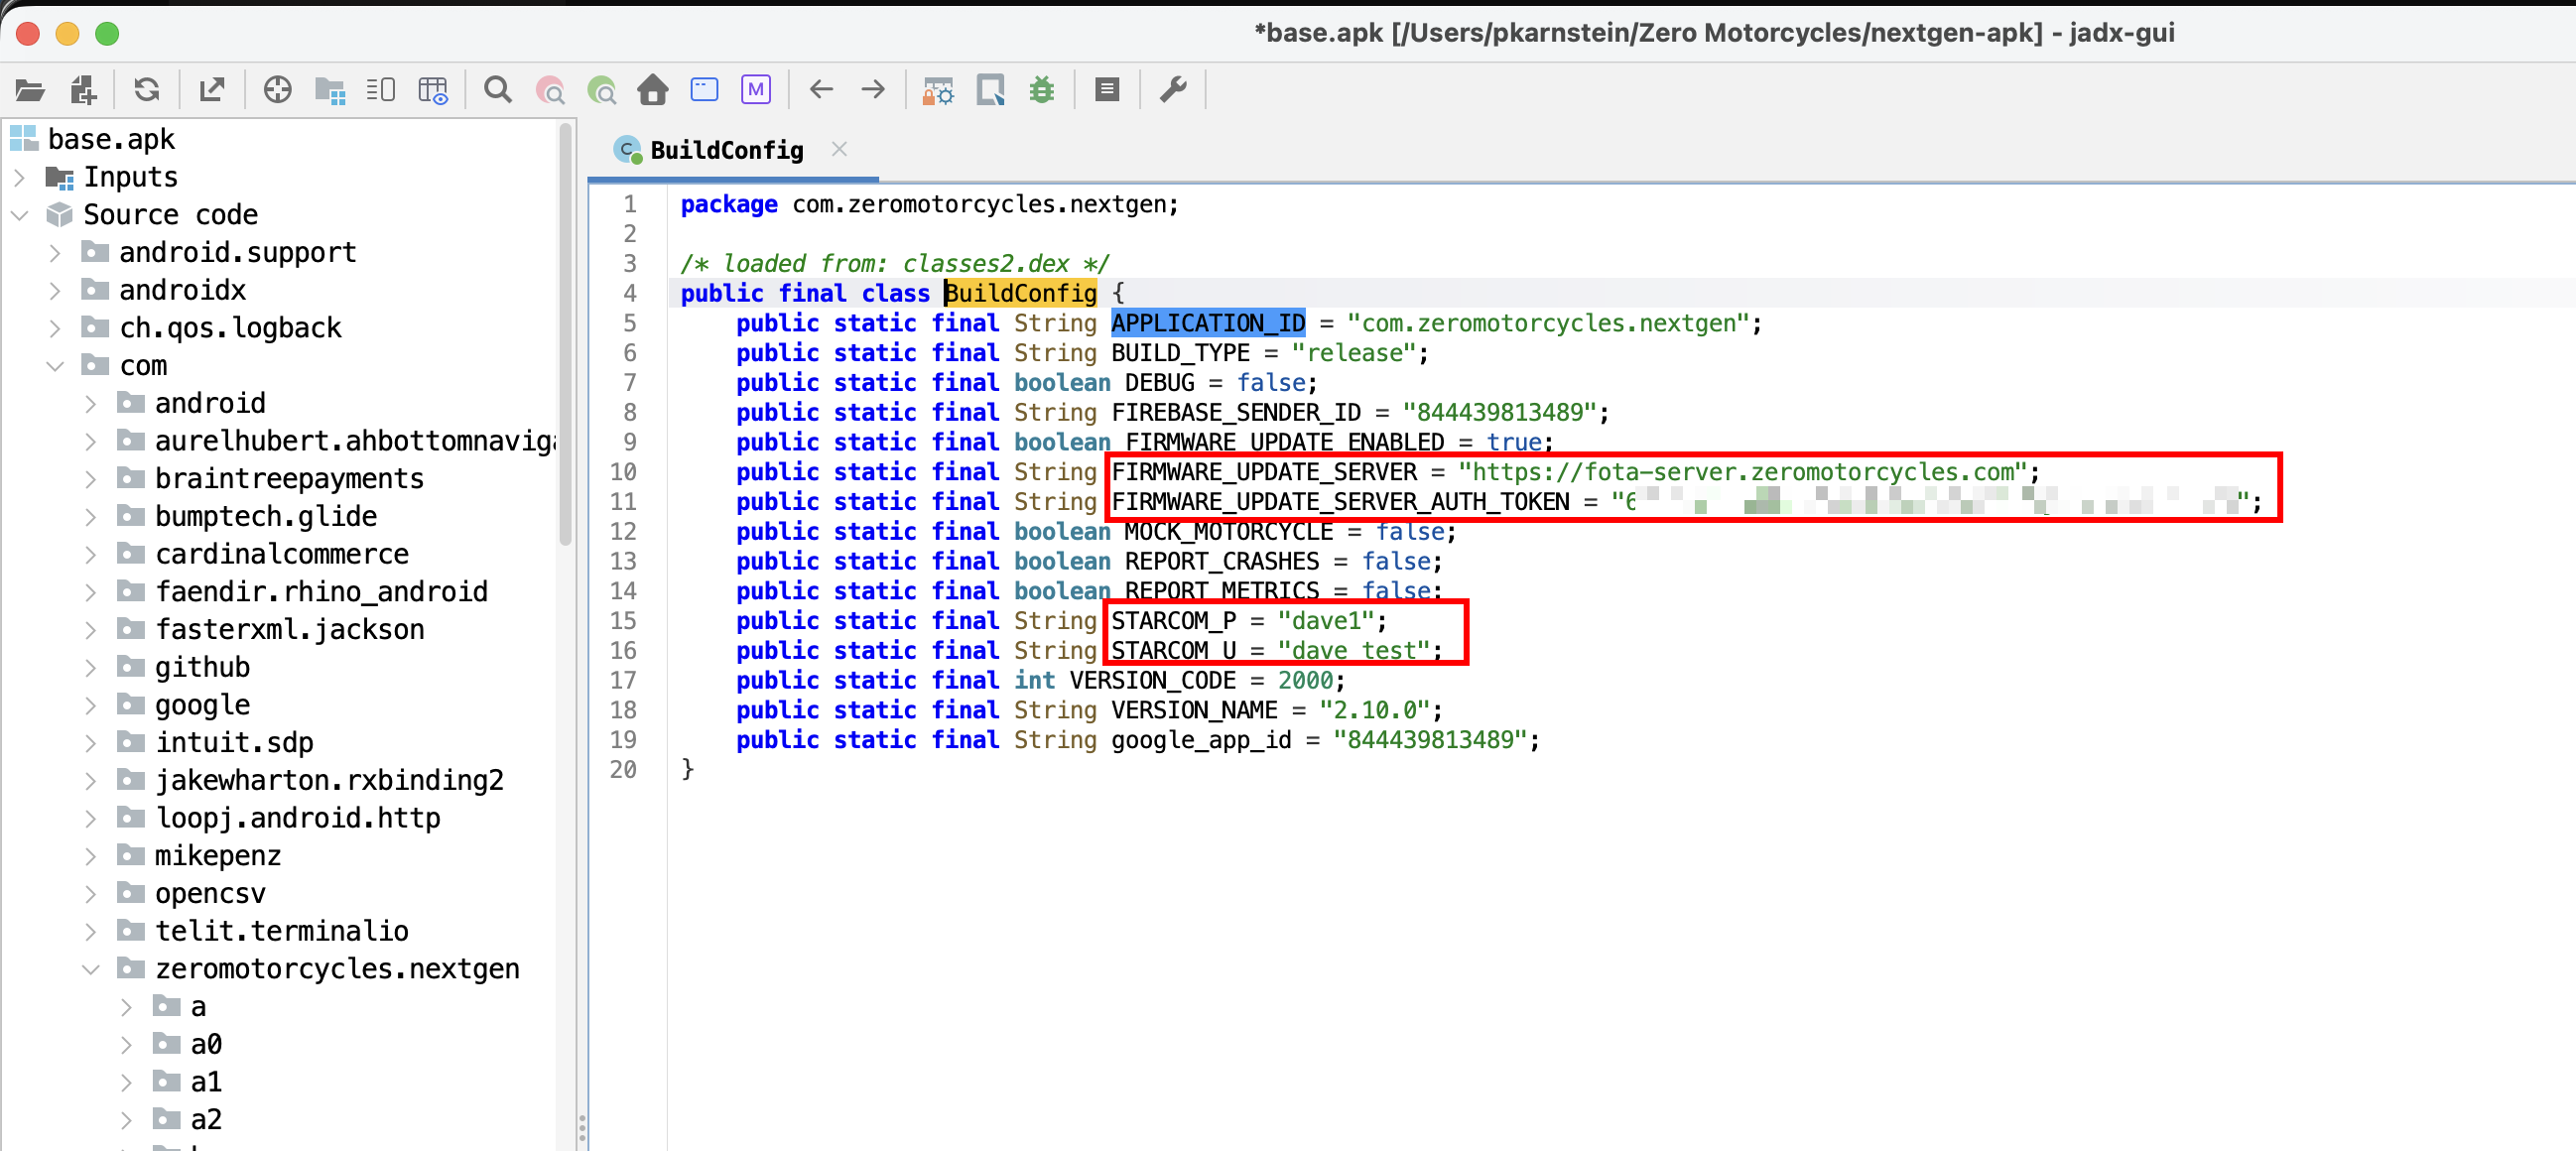
Task: Open preferences with the wrench icon
Action: (1173, 91)
